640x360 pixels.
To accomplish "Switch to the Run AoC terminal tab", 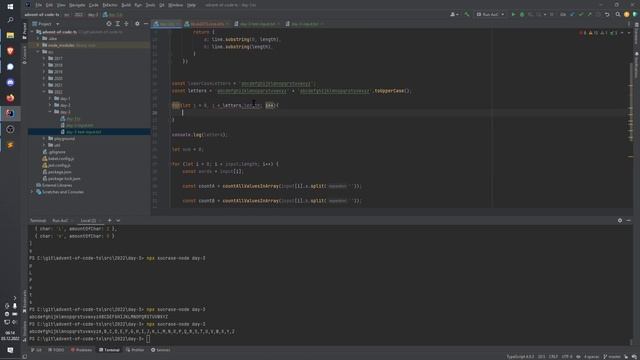I will pos(60,220).
